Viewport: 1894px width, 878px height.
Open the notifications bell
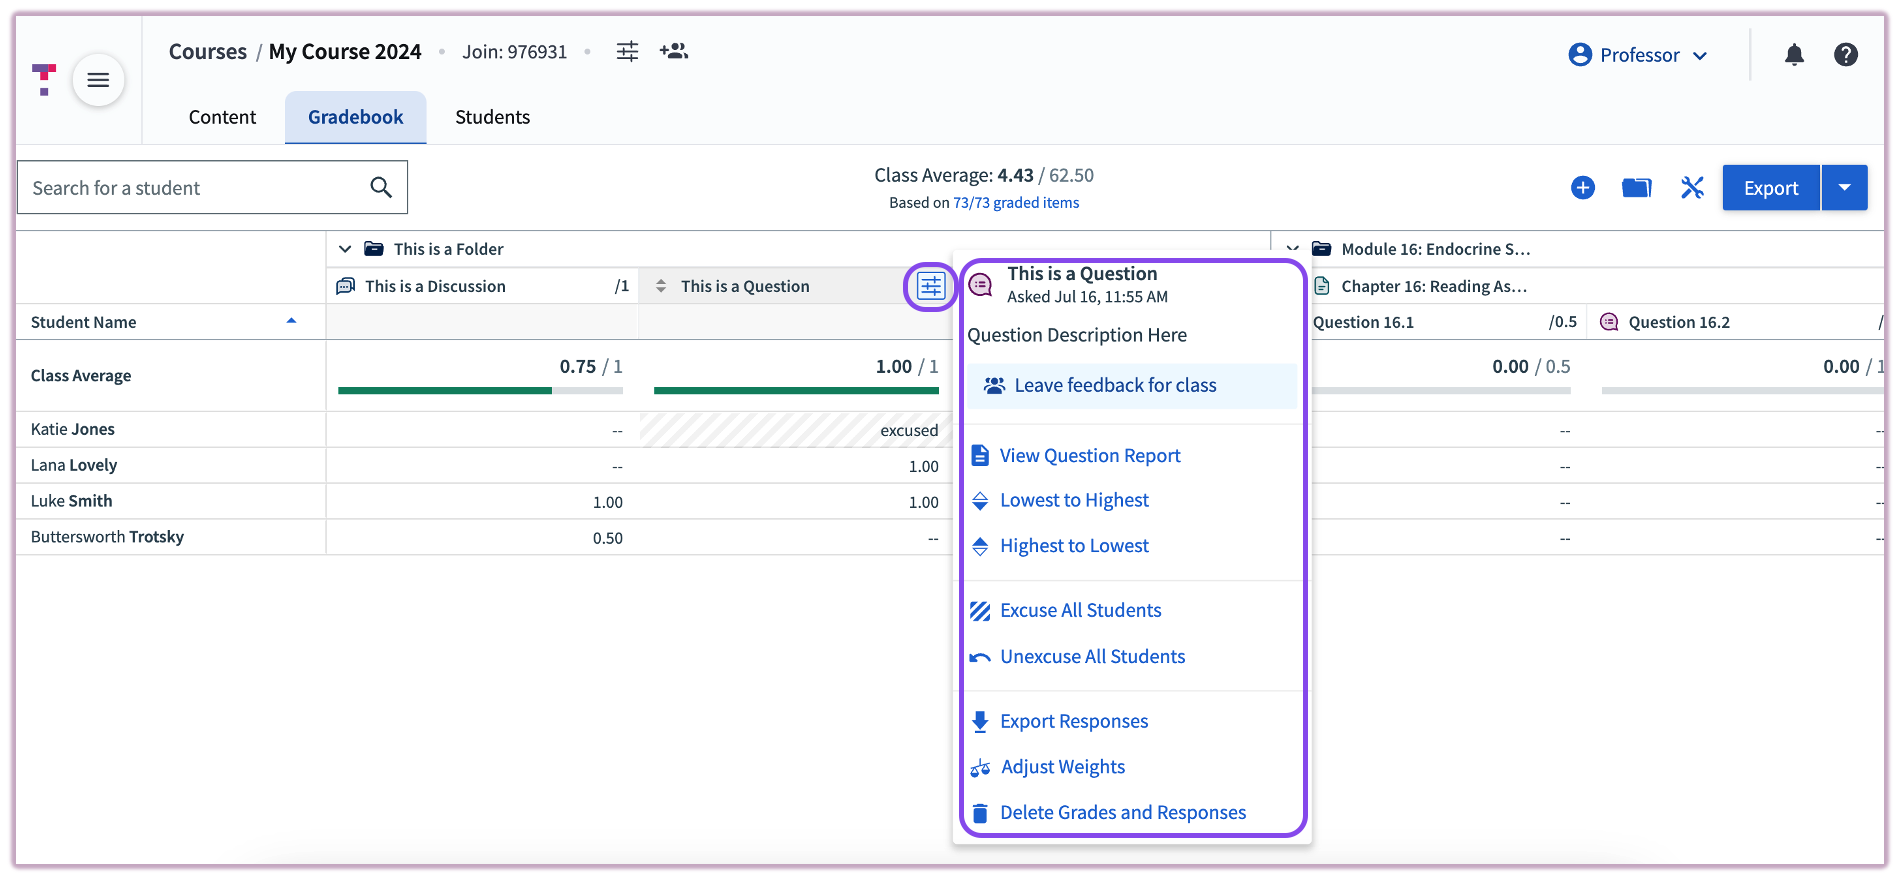[1795, 55]
